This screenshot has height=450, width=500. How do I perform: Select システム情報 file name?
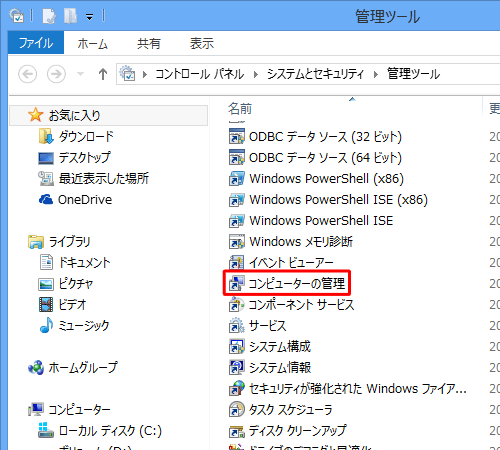280,368
